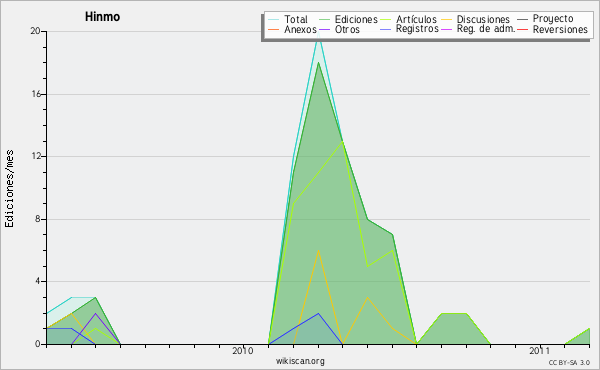Click the y-axis value 4
Image resolution: width=600 pixels, height=370 pixels.
pos(38,282)
